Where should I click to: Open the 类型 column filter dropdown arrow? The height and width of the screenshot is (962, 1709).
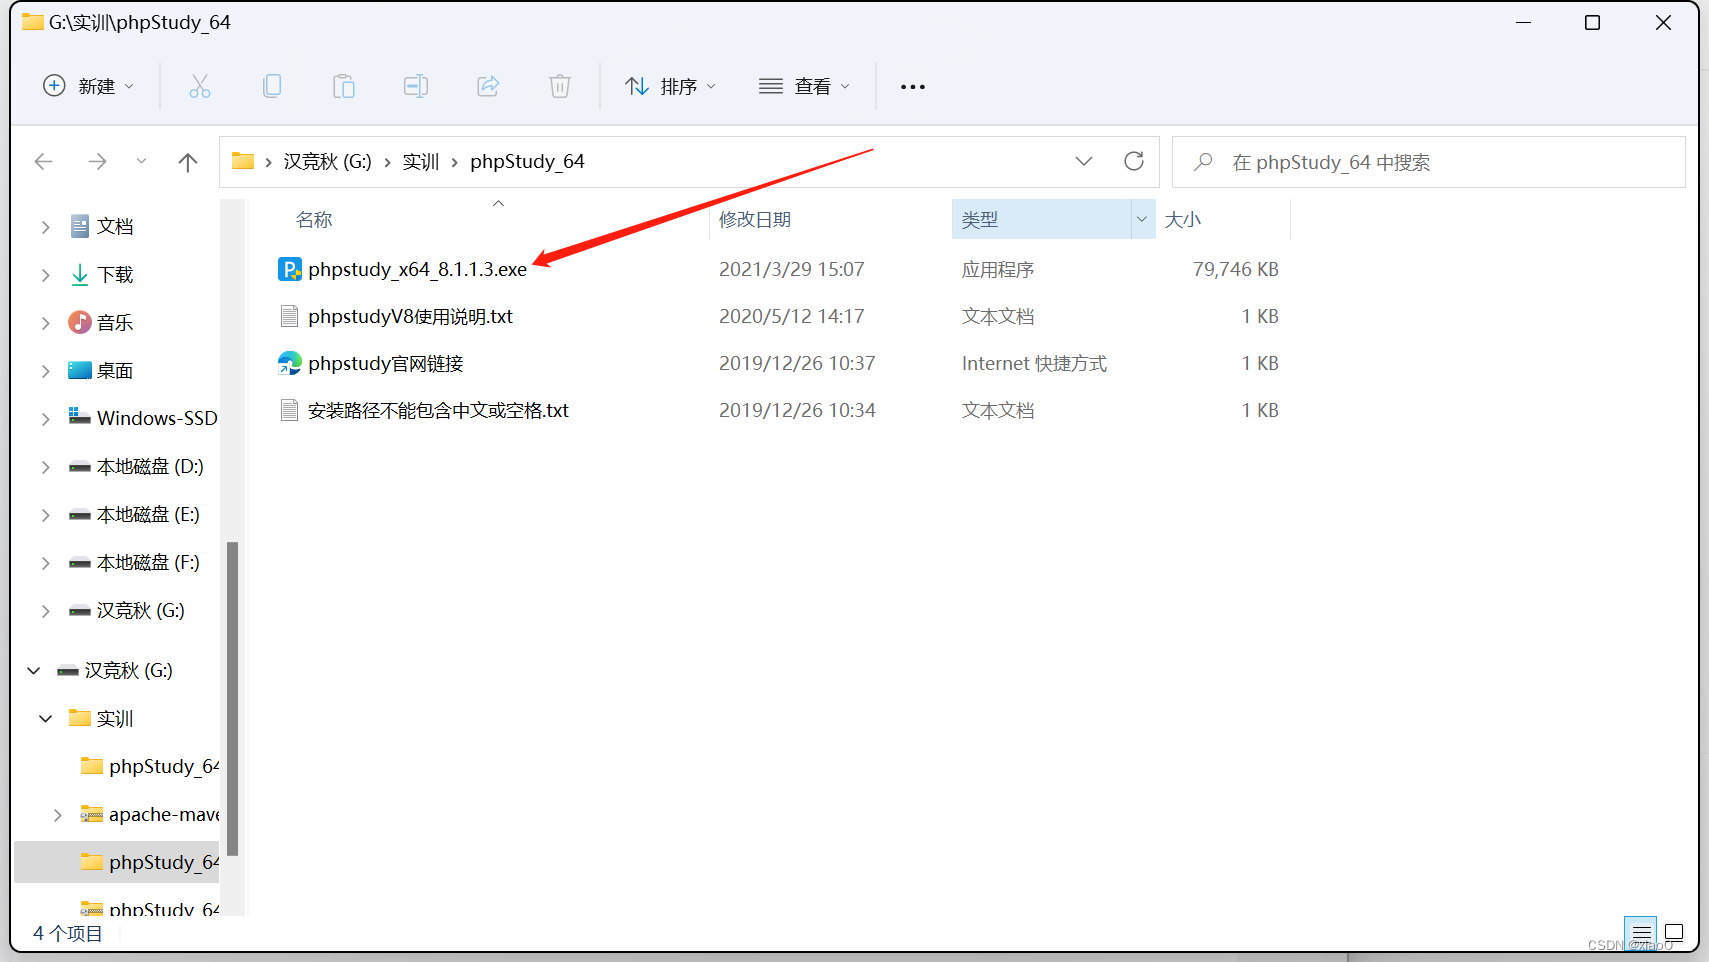1142,219
